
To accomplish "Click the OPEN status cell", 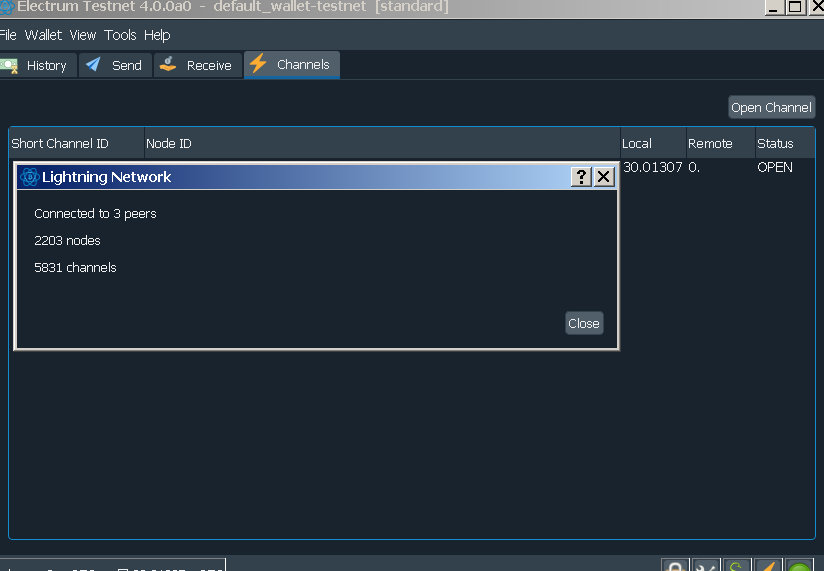I will coord(775,167).
